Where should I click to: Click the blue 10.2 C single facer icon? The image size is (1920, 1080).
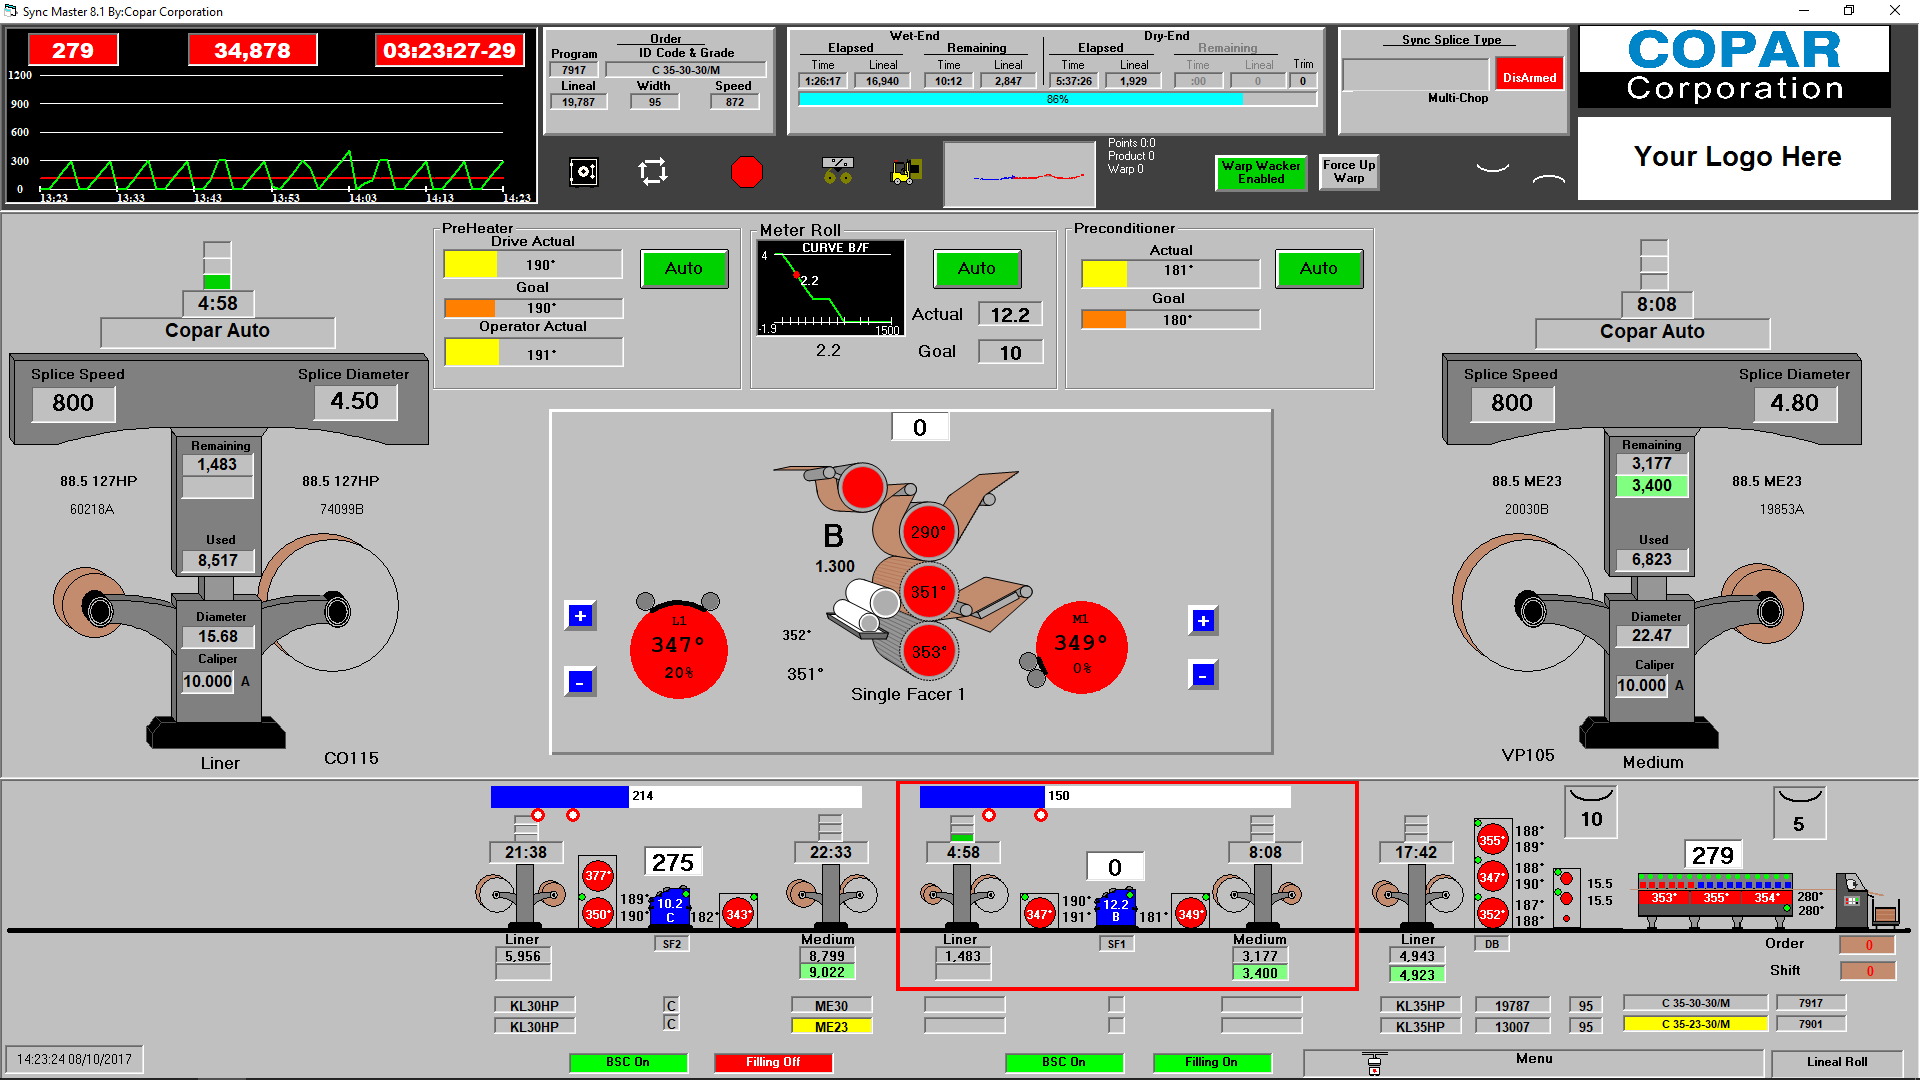pos(670,908)
